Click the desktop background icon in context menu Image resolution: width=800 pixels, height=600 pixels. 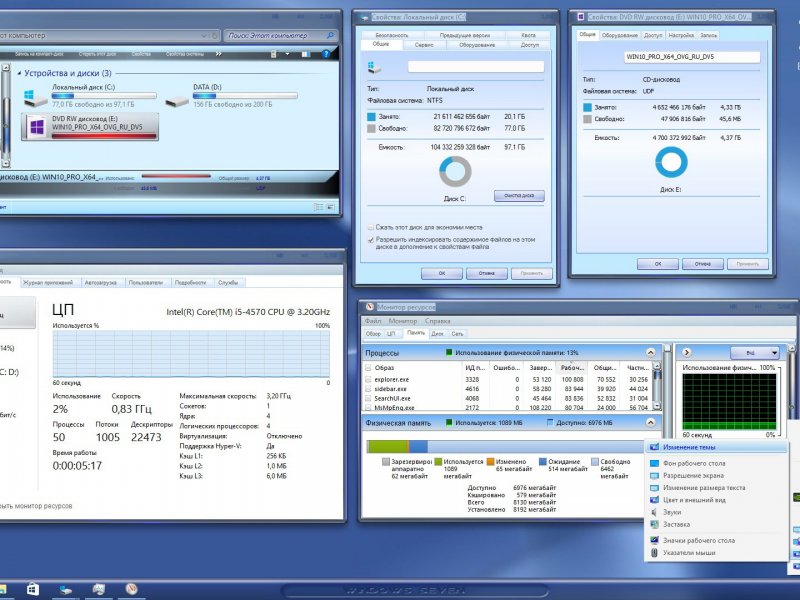pyautogui.click(x=654, y=463)
